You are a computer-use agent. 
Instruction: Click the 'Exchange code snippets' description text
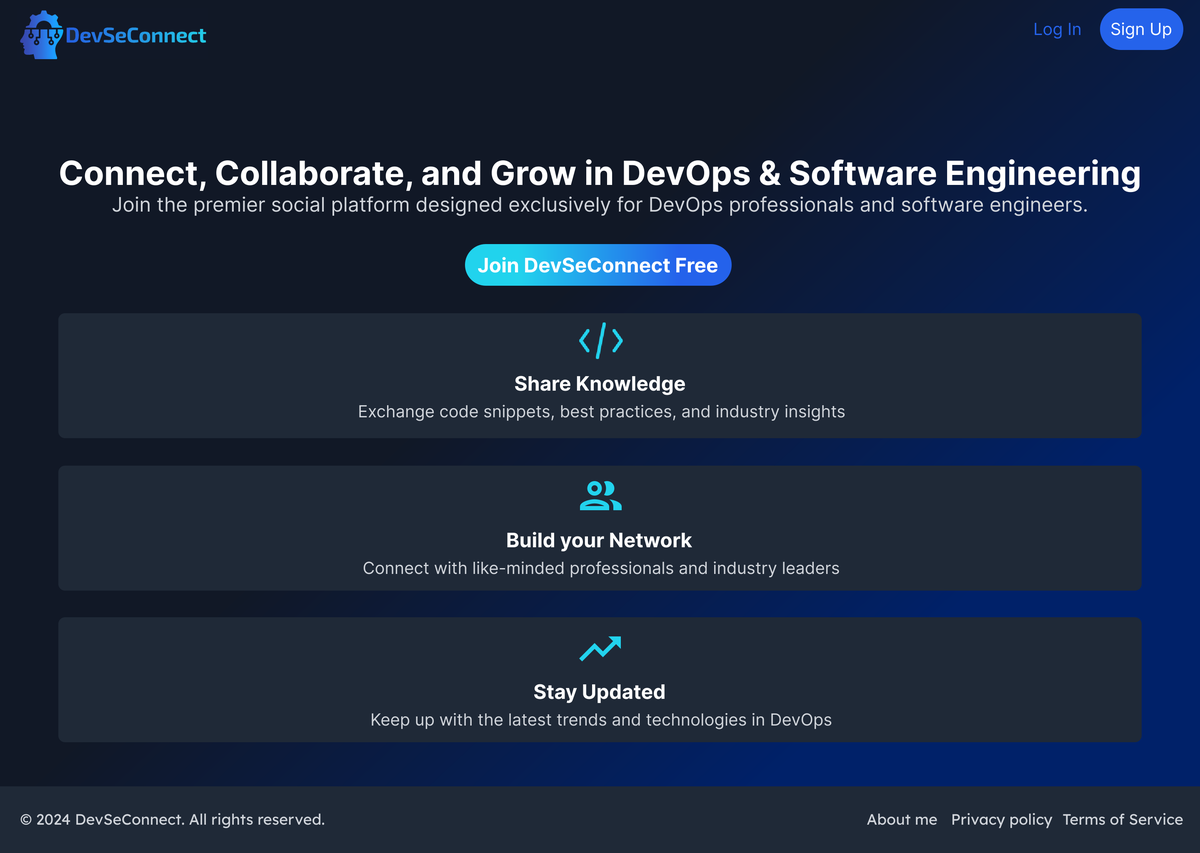coord(601,412)
